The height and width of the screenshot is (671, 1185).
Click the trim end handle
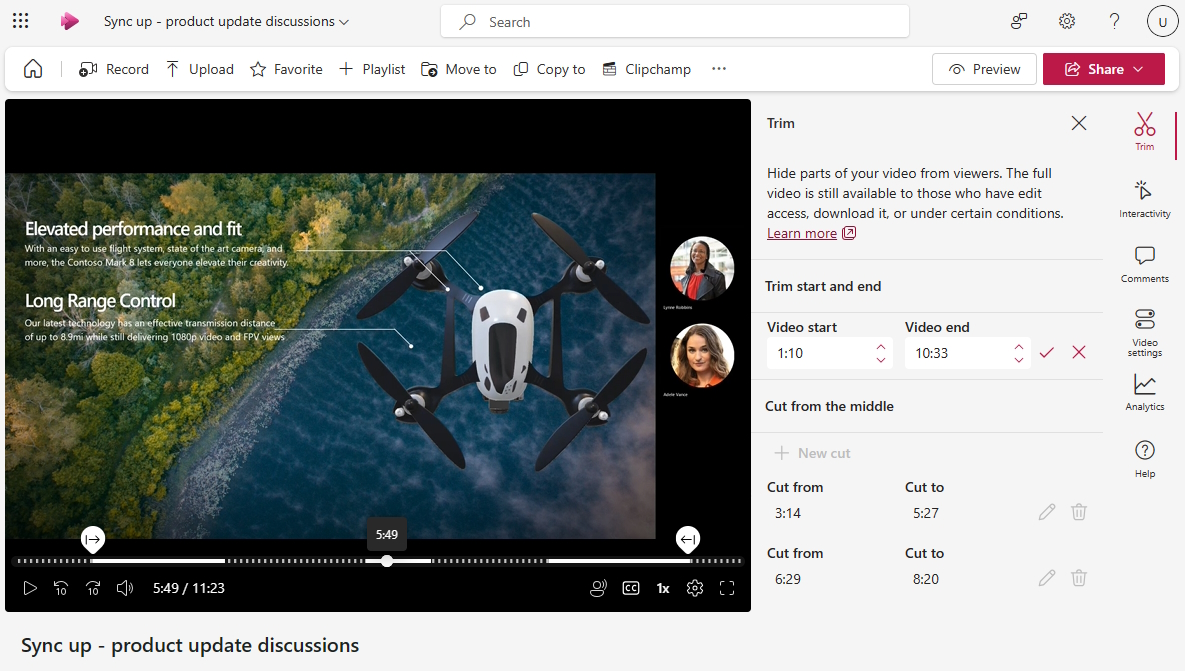(688, 540)
